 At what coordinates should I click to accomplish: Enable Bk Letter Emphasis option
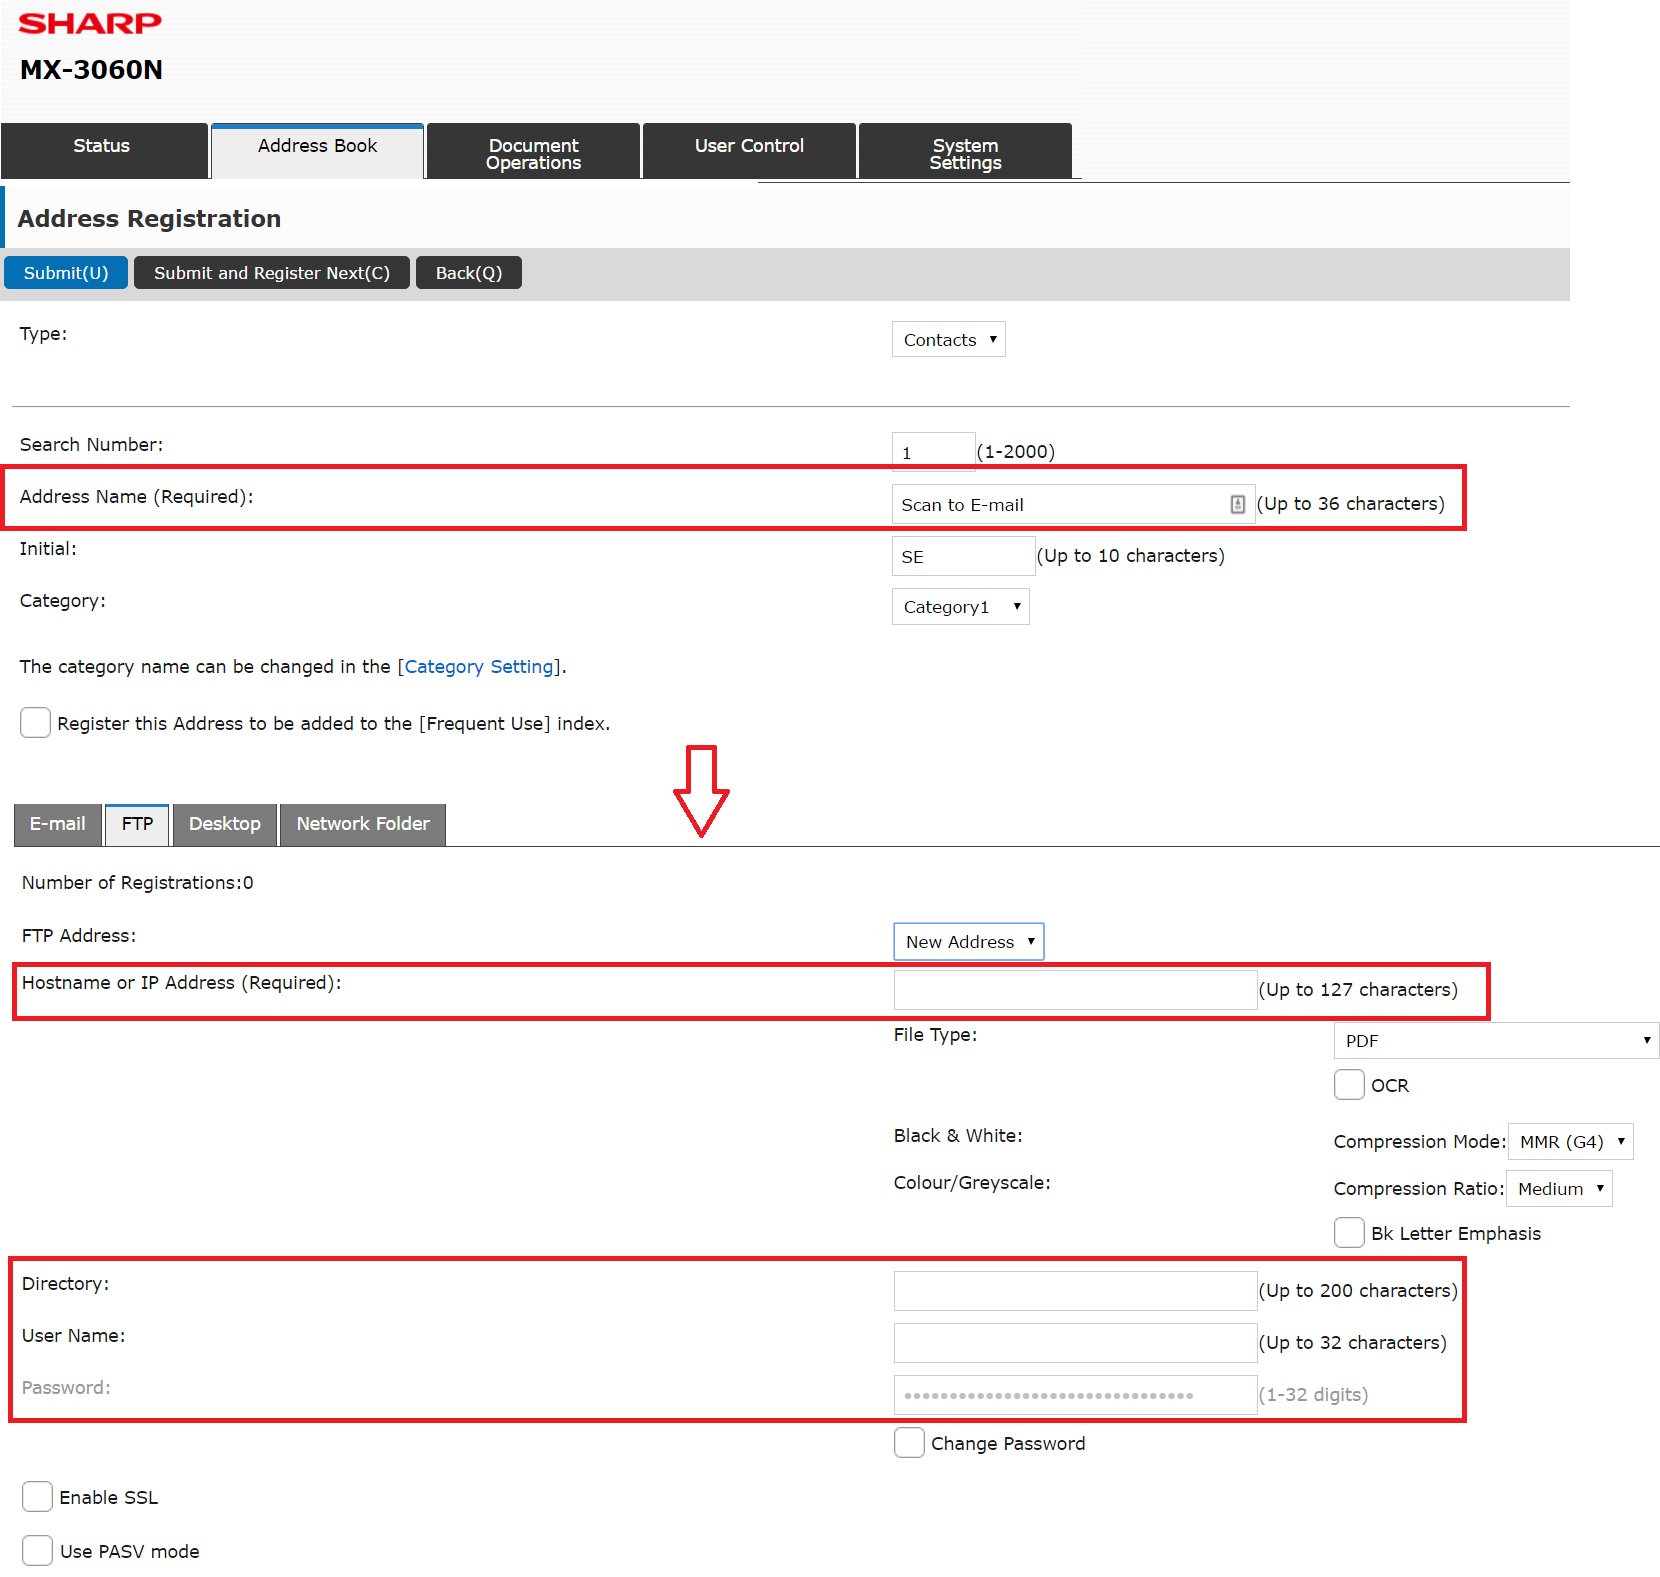pyautogui.click(x=1349, y=1232)
